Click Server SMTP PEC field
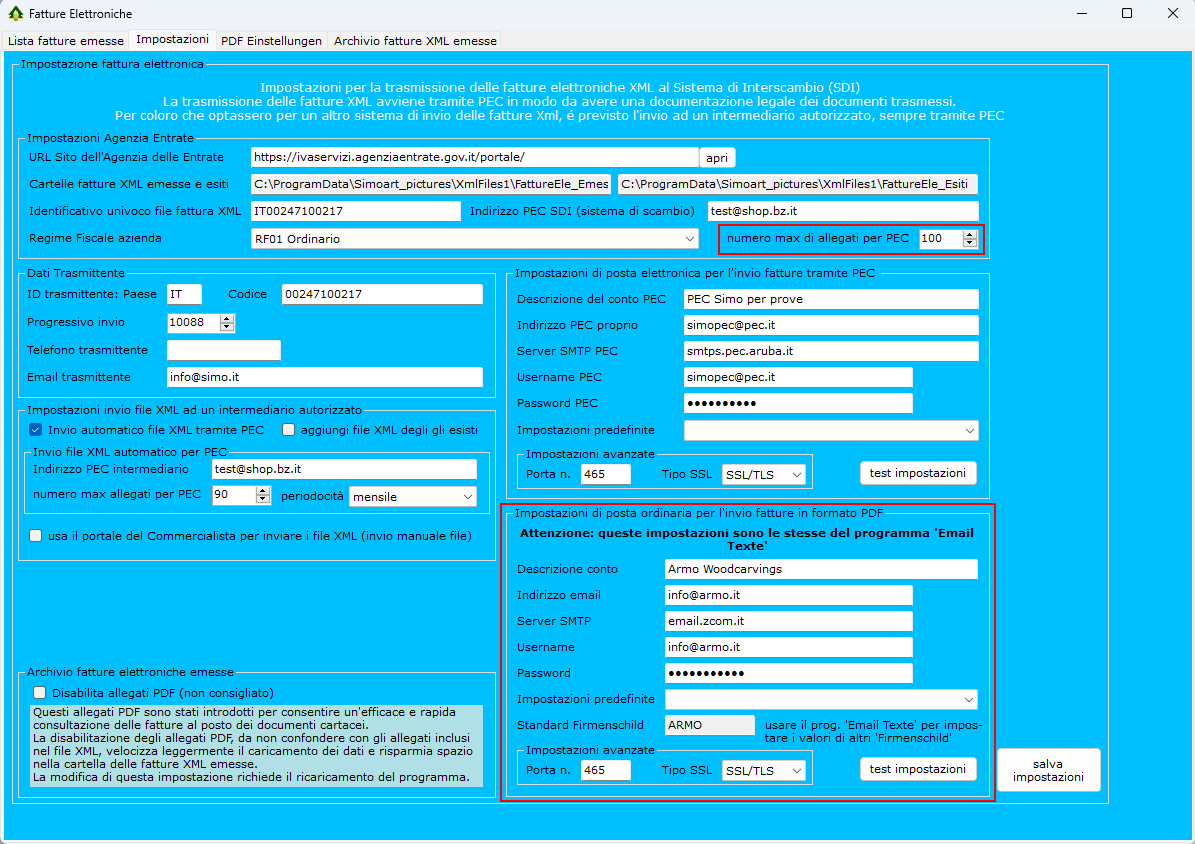This screenshot has height=844, width=1195. point(831,351)
